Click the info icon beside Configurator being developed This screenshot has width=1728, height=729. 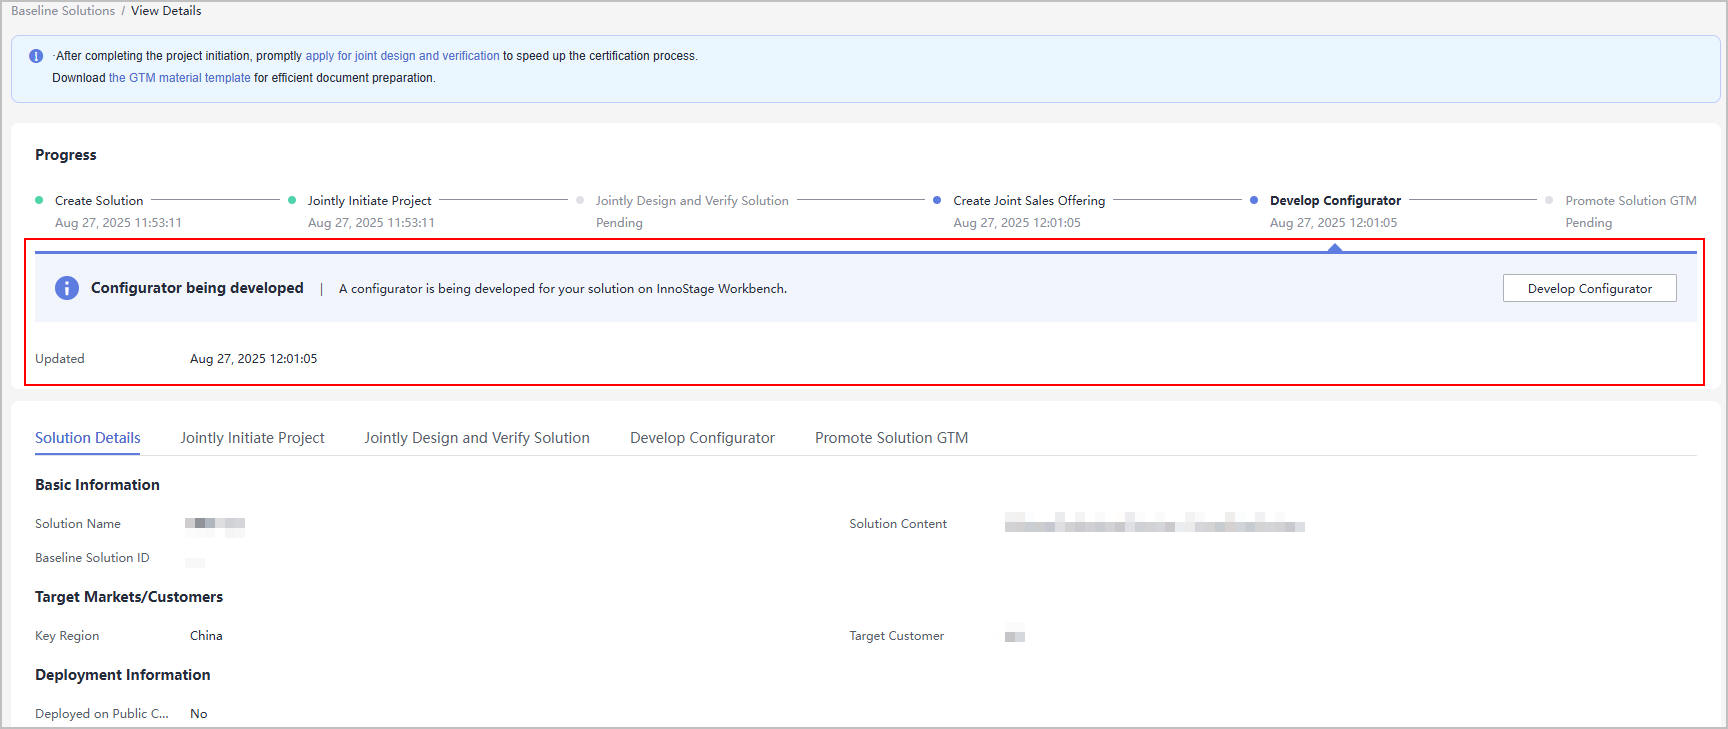click(x=67, y=288)
